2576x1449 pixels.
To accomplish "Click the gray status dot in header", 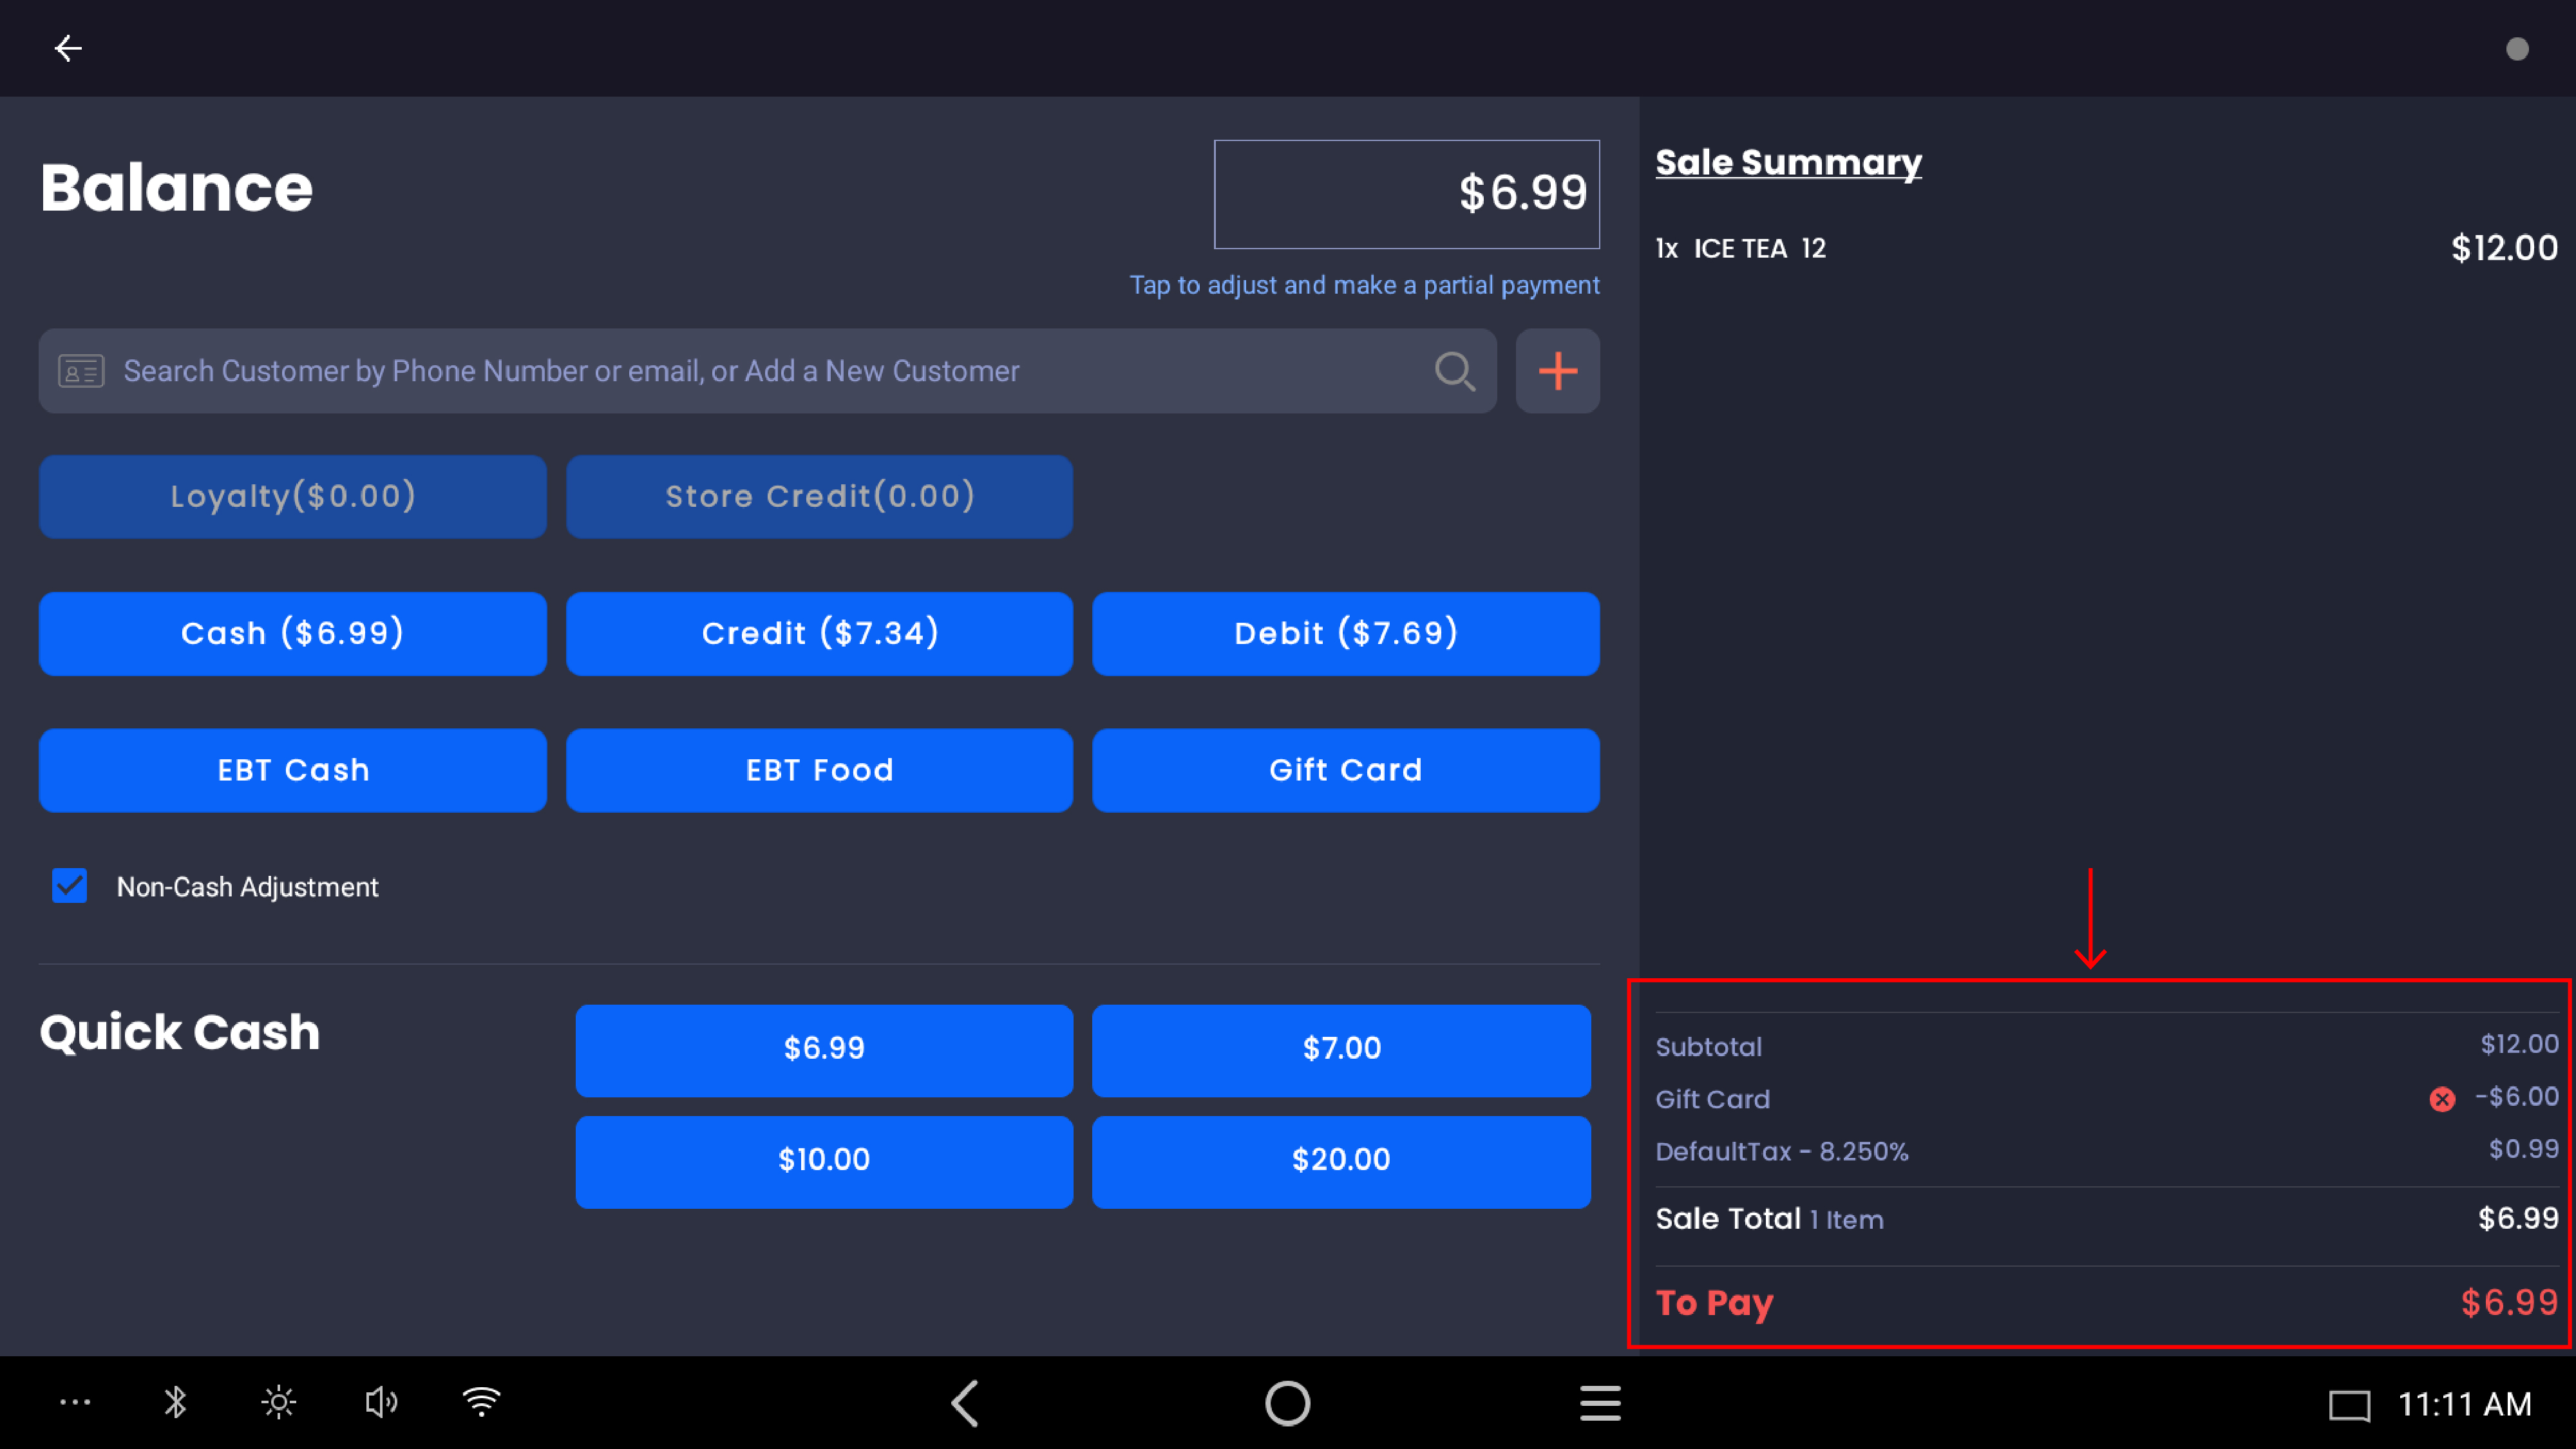I will pyautogui.click(x=2517, y=49).
